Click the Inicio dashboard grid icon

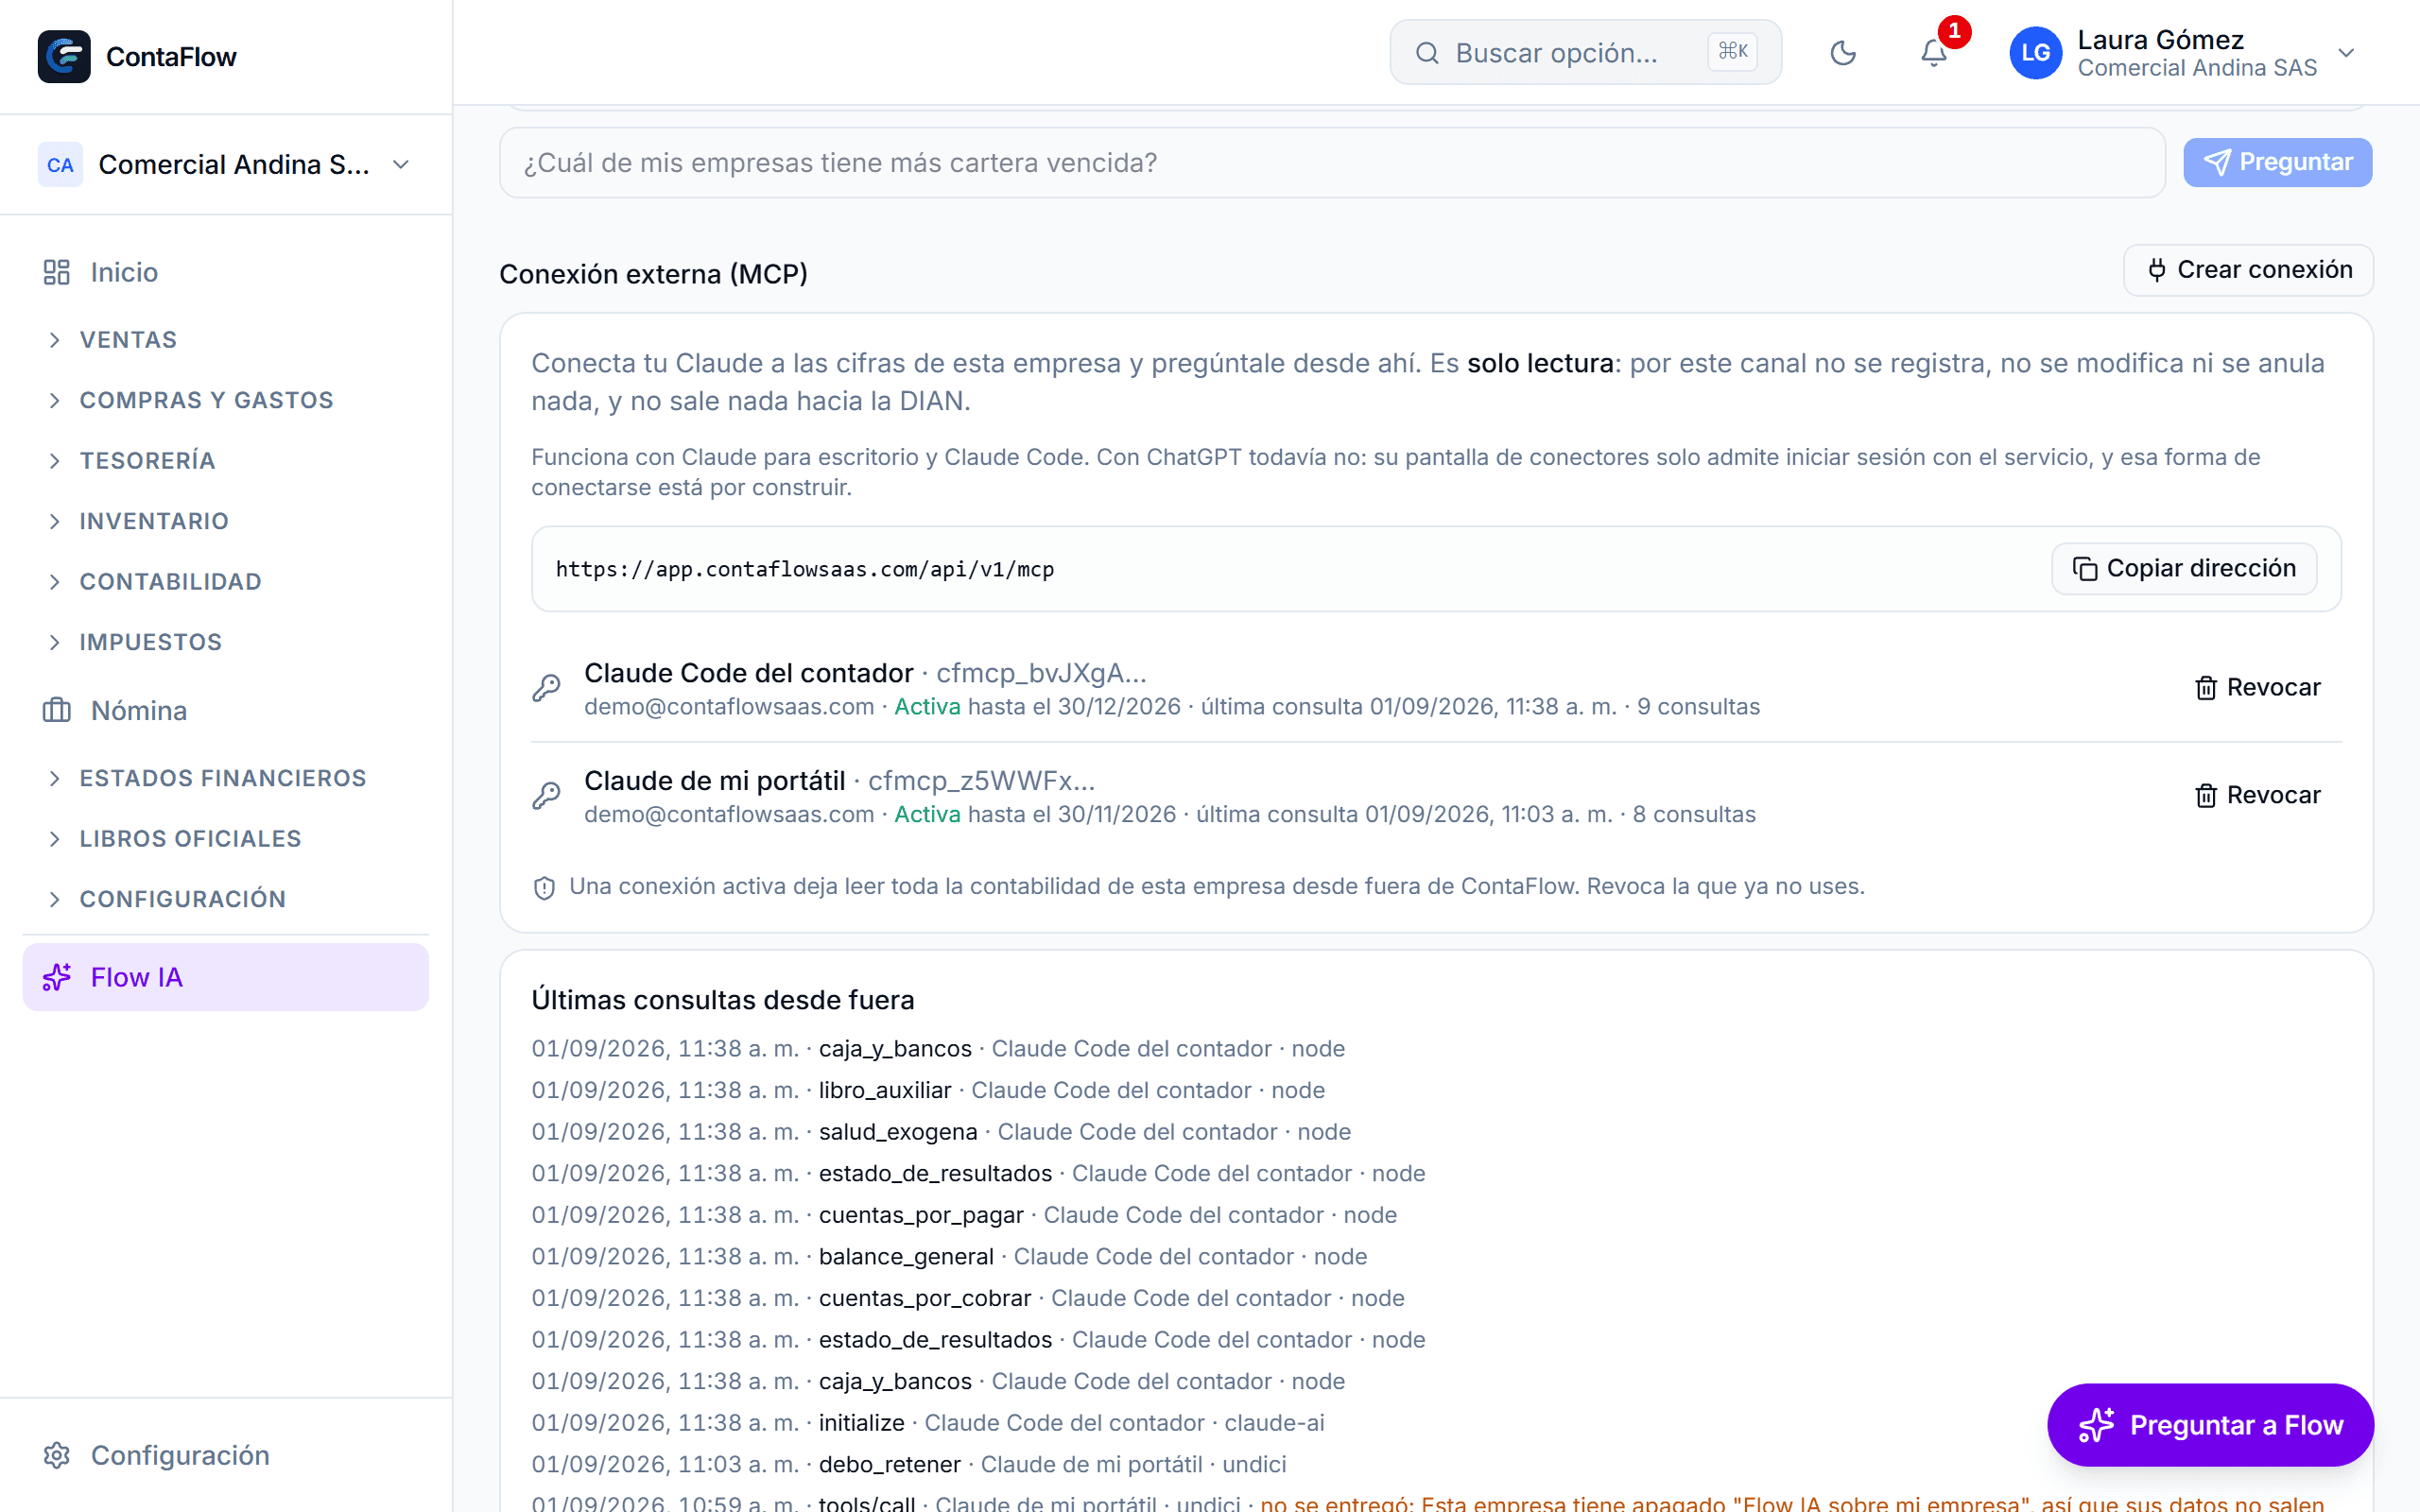57,272
